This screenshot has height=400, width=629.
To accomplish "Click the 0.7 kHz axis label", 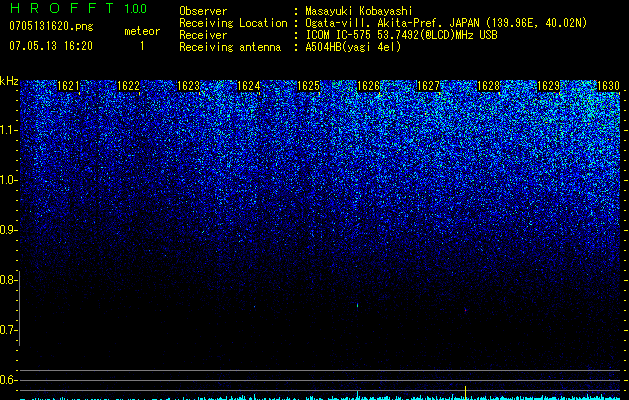I will (8, 330).
